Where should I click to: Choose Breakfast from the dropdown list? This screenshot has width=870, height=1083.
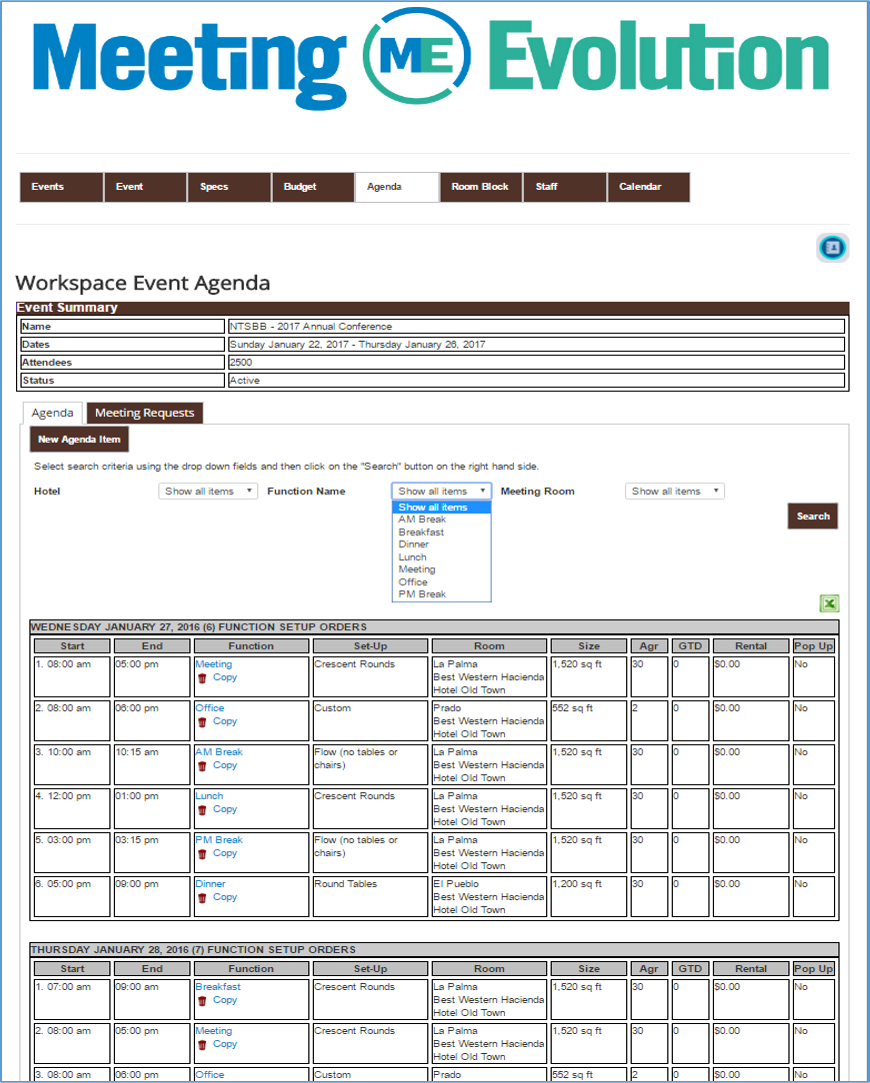(x=421, y=532)
